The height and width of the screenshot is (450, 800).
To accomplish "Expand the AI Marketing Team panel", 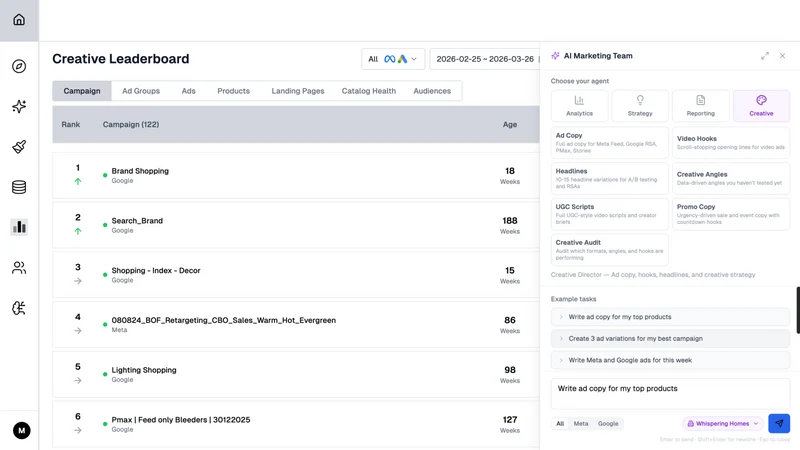I will click(x=765, y=56).
